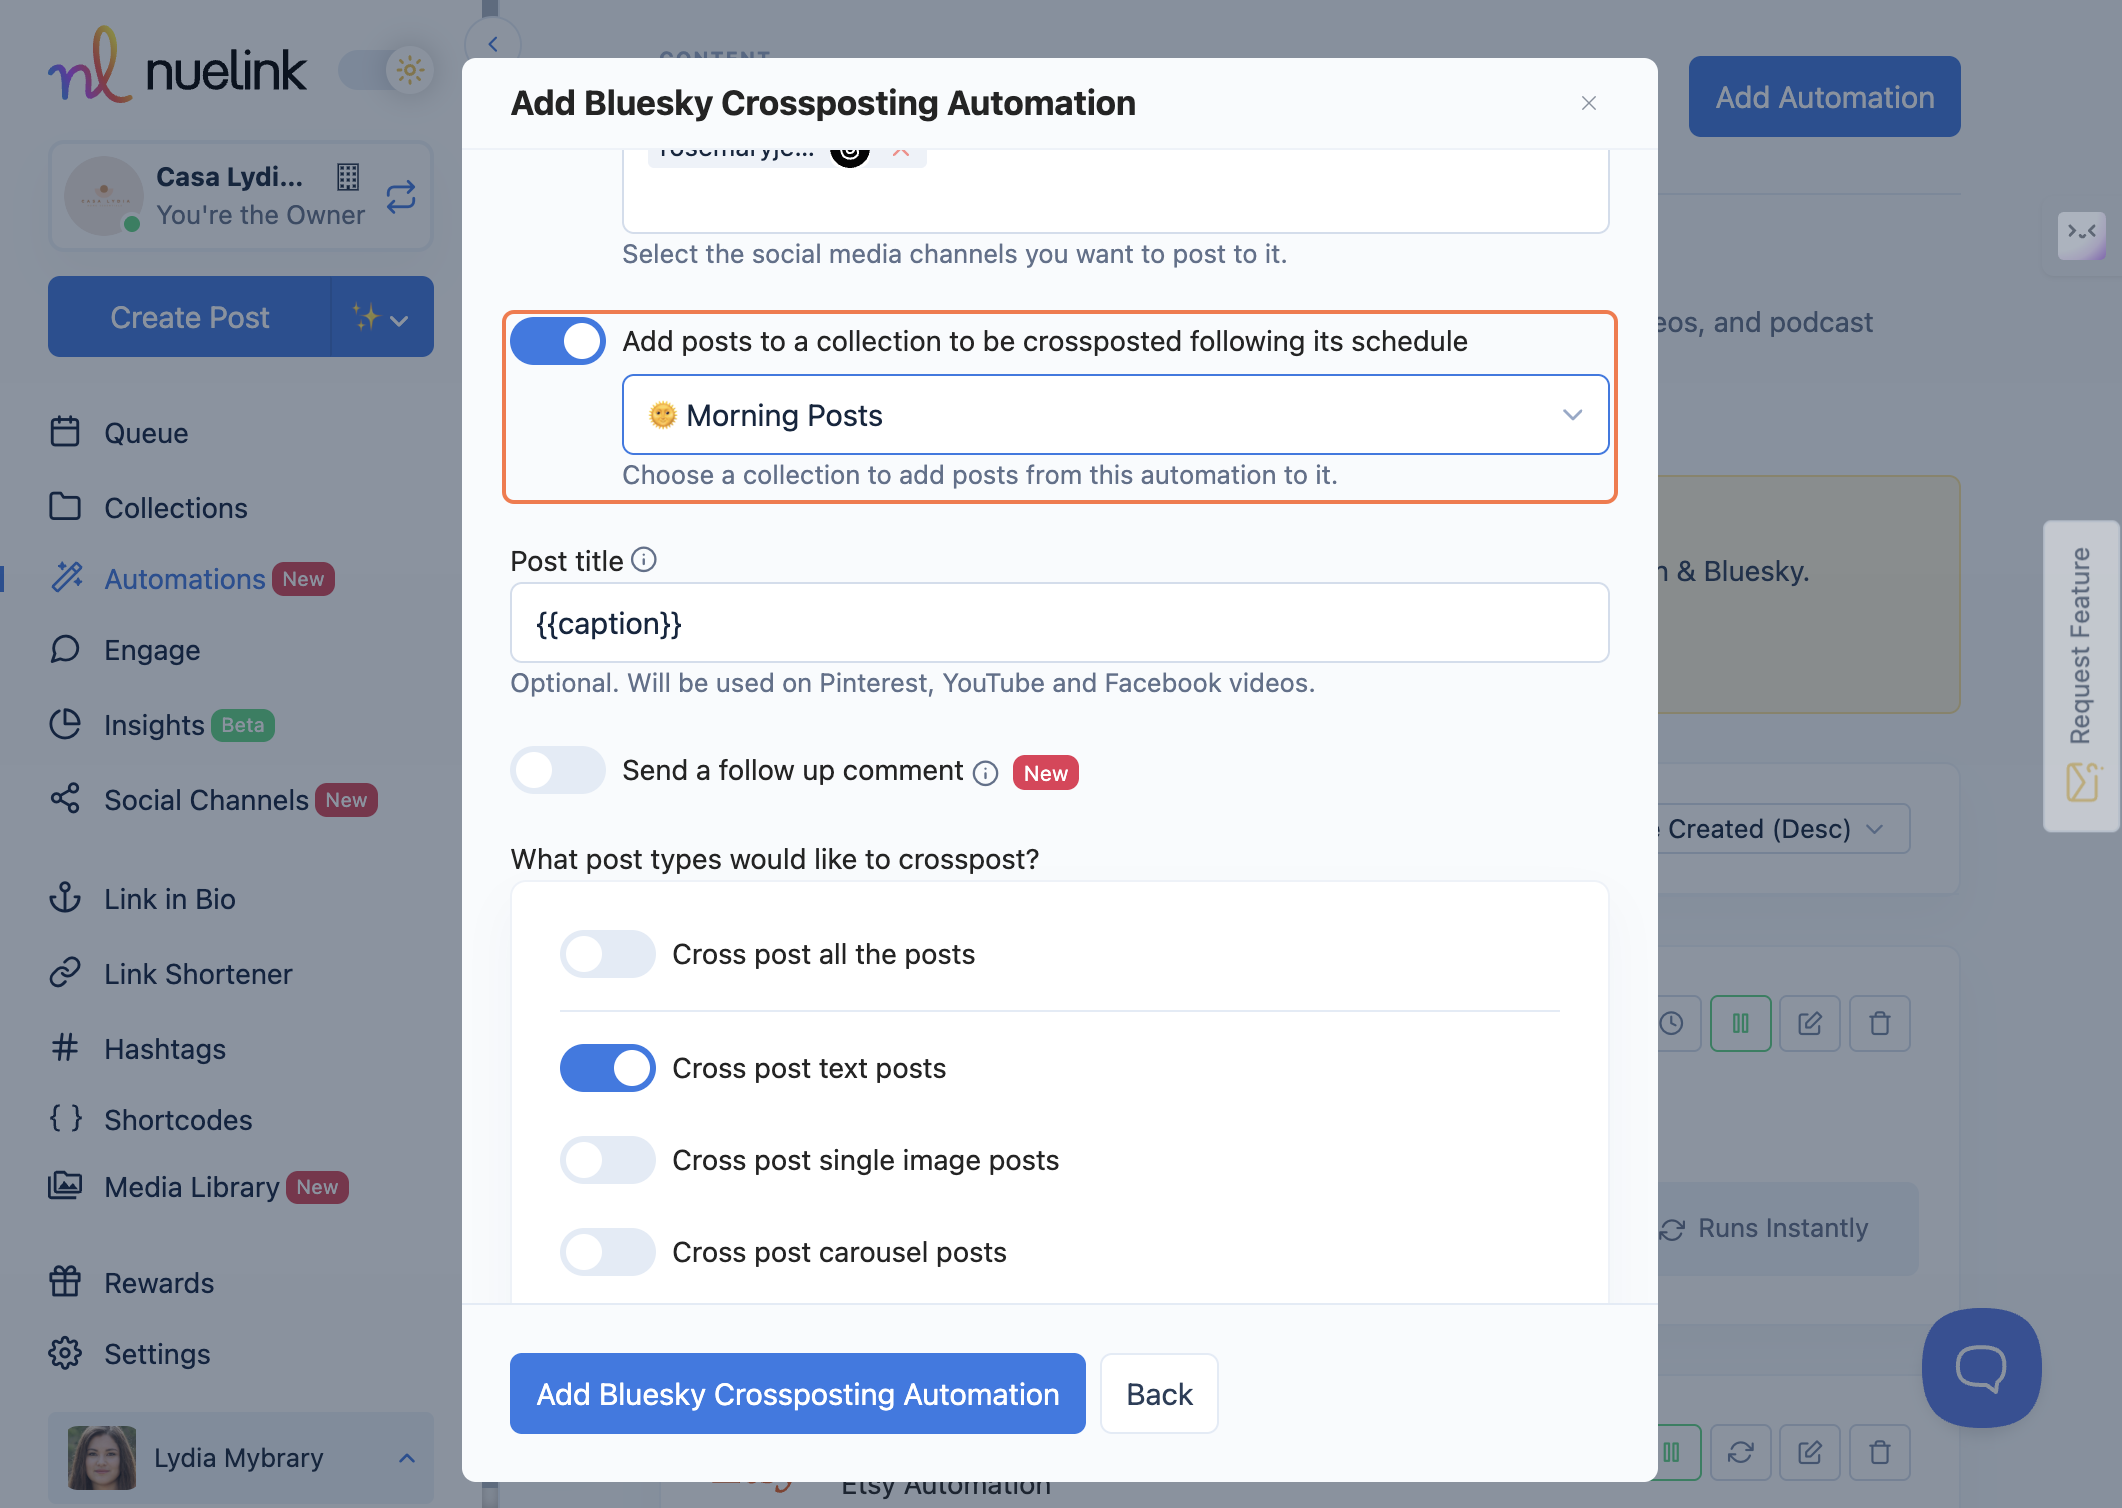2122x1508 pixels.
Task: Click the follow up comment info icon
Action: [x=986, y=773]
